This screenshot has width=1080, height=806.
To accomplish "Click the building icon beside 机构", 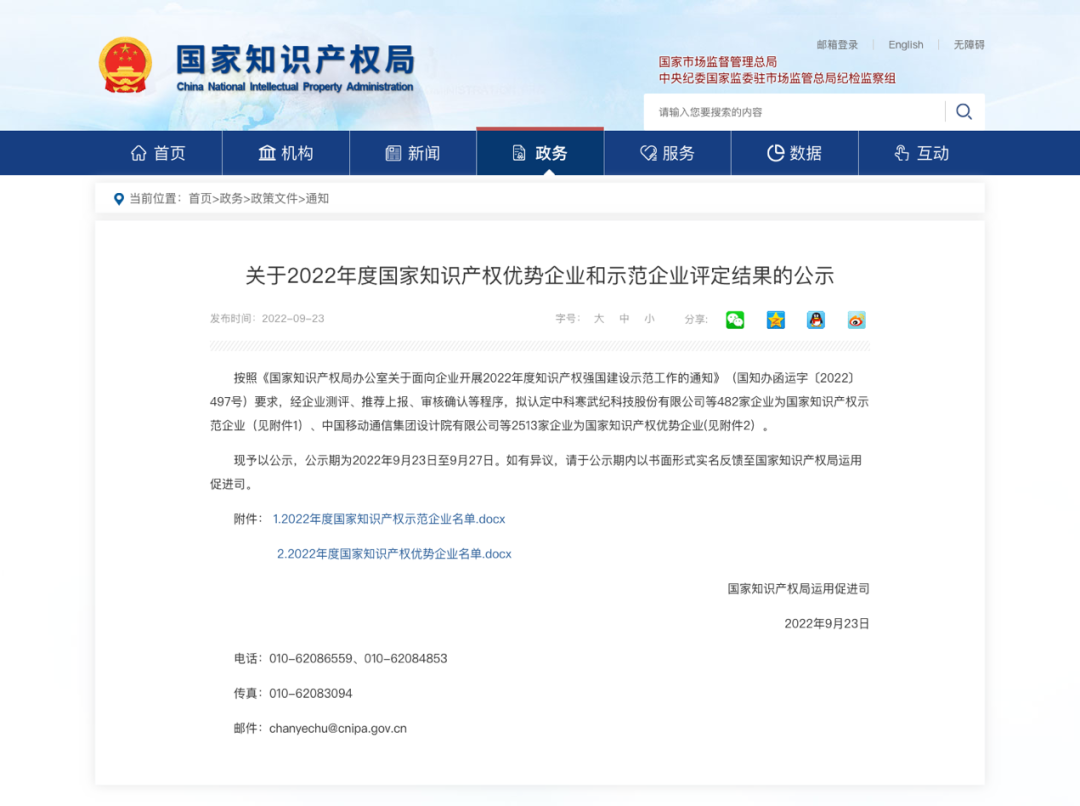I will [267, 153].
